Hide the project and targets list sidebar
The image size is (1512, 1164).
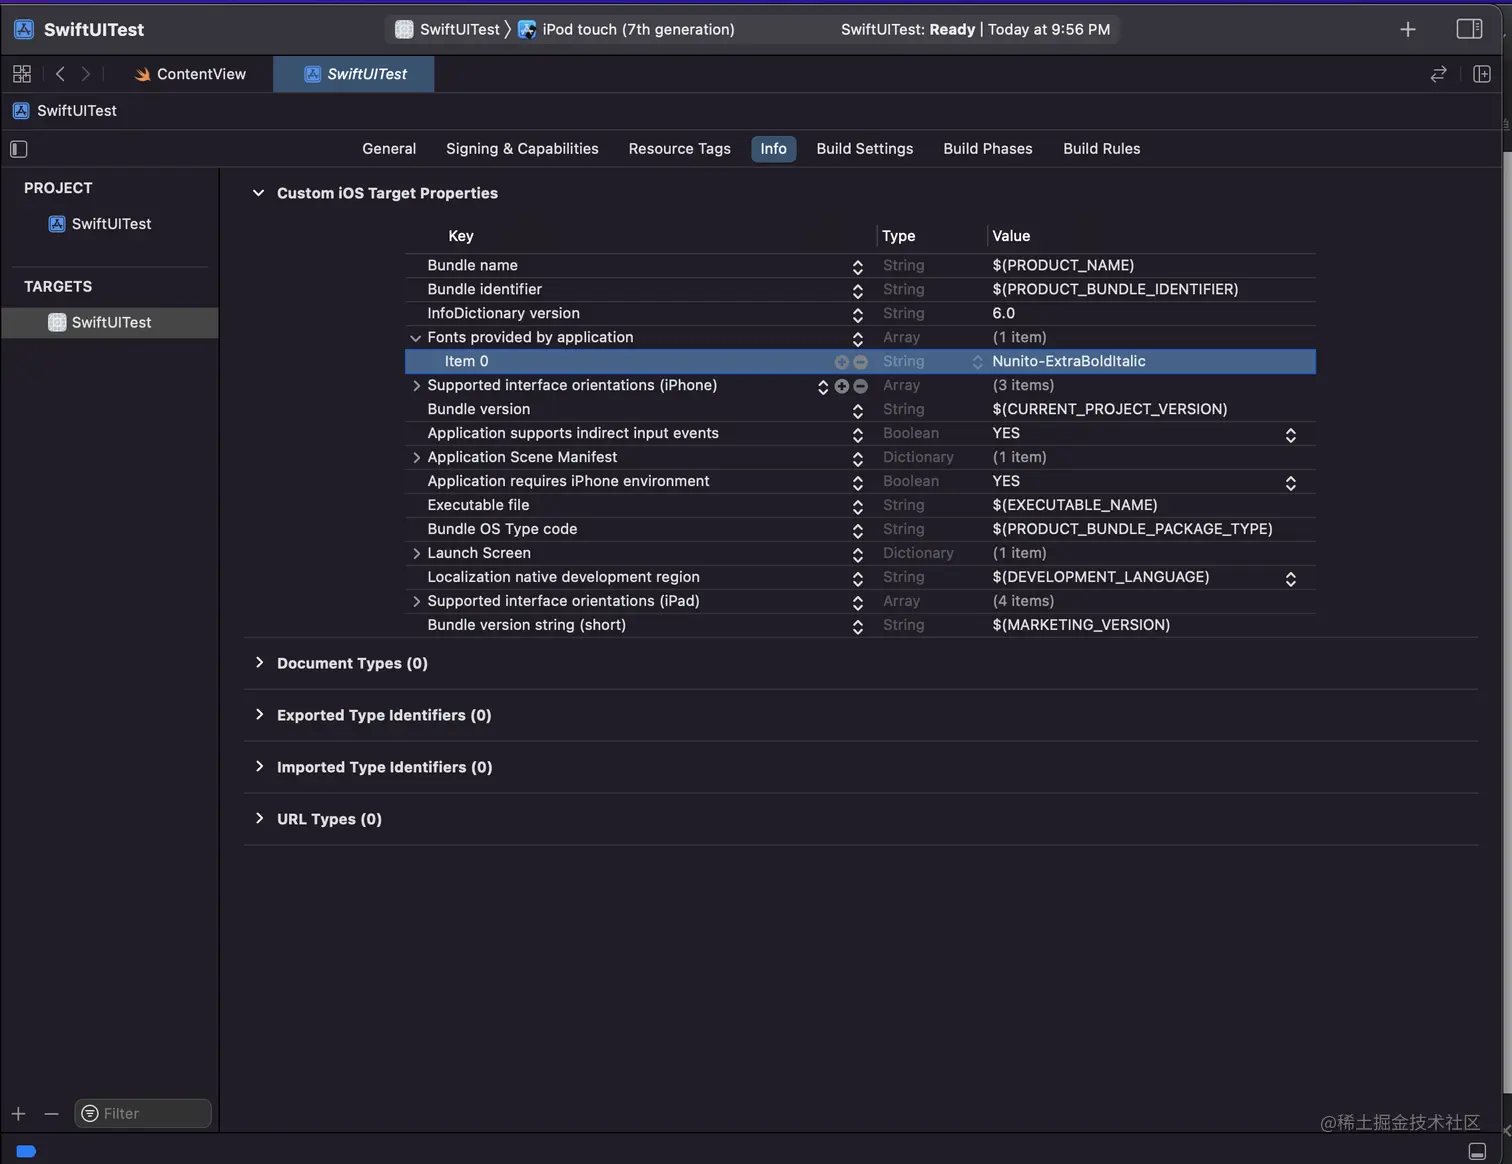19,149
